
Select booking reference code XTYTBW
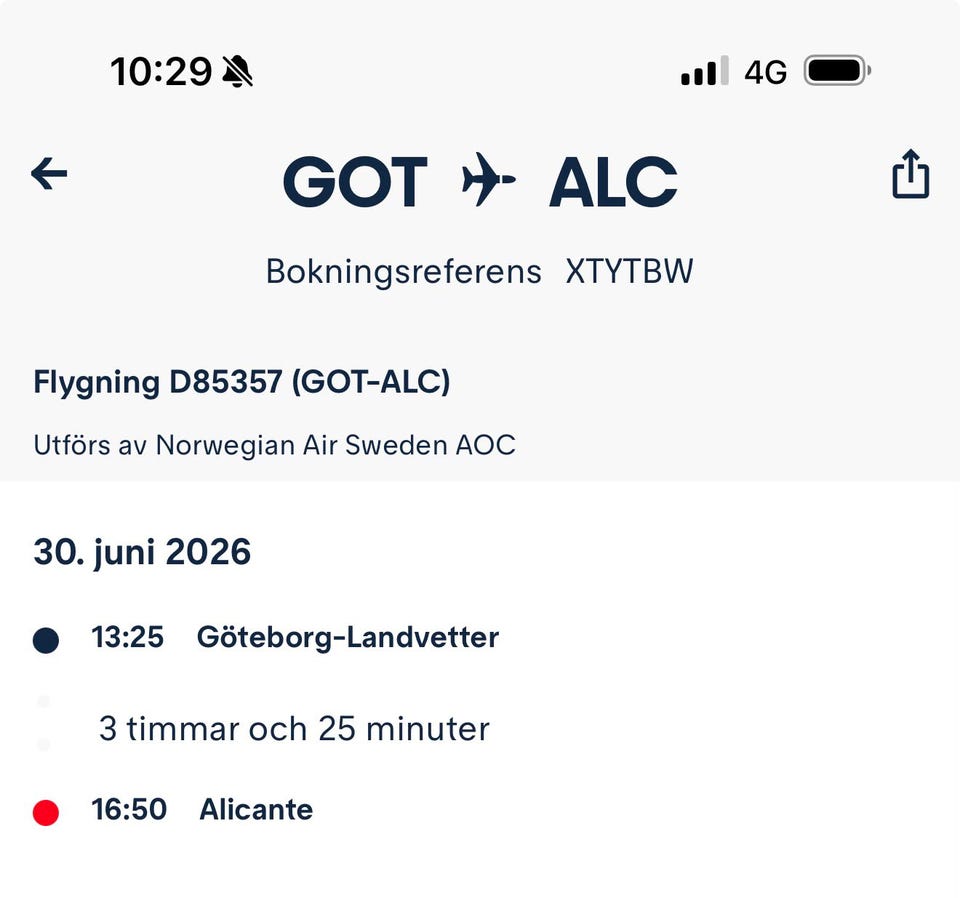629,271
